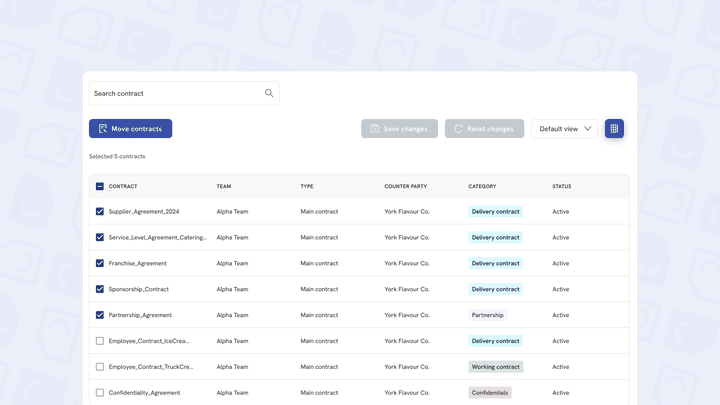This screenshot has height=405, width=720.
Task: Uncheck the Supplier_Agreement_2024 checkbox
Action: tap(100, 212)
